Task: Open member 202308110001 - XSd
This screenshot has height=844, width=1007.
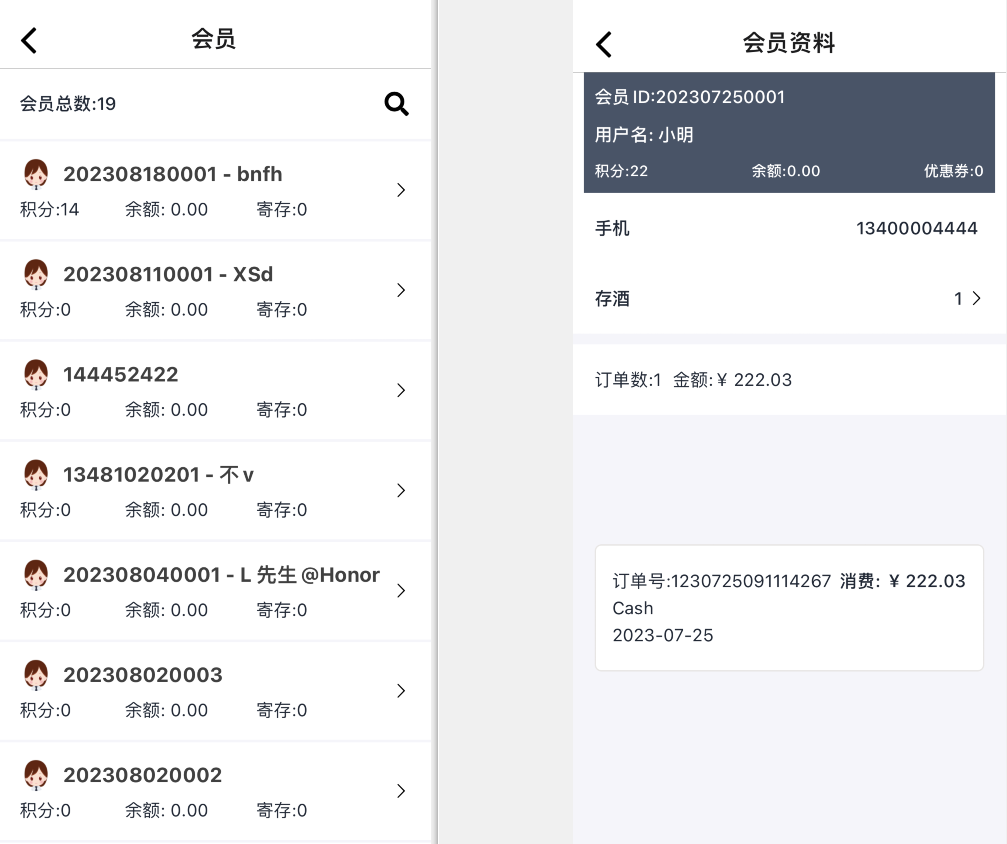Action: pyautogui.click(x=215, y=290)
